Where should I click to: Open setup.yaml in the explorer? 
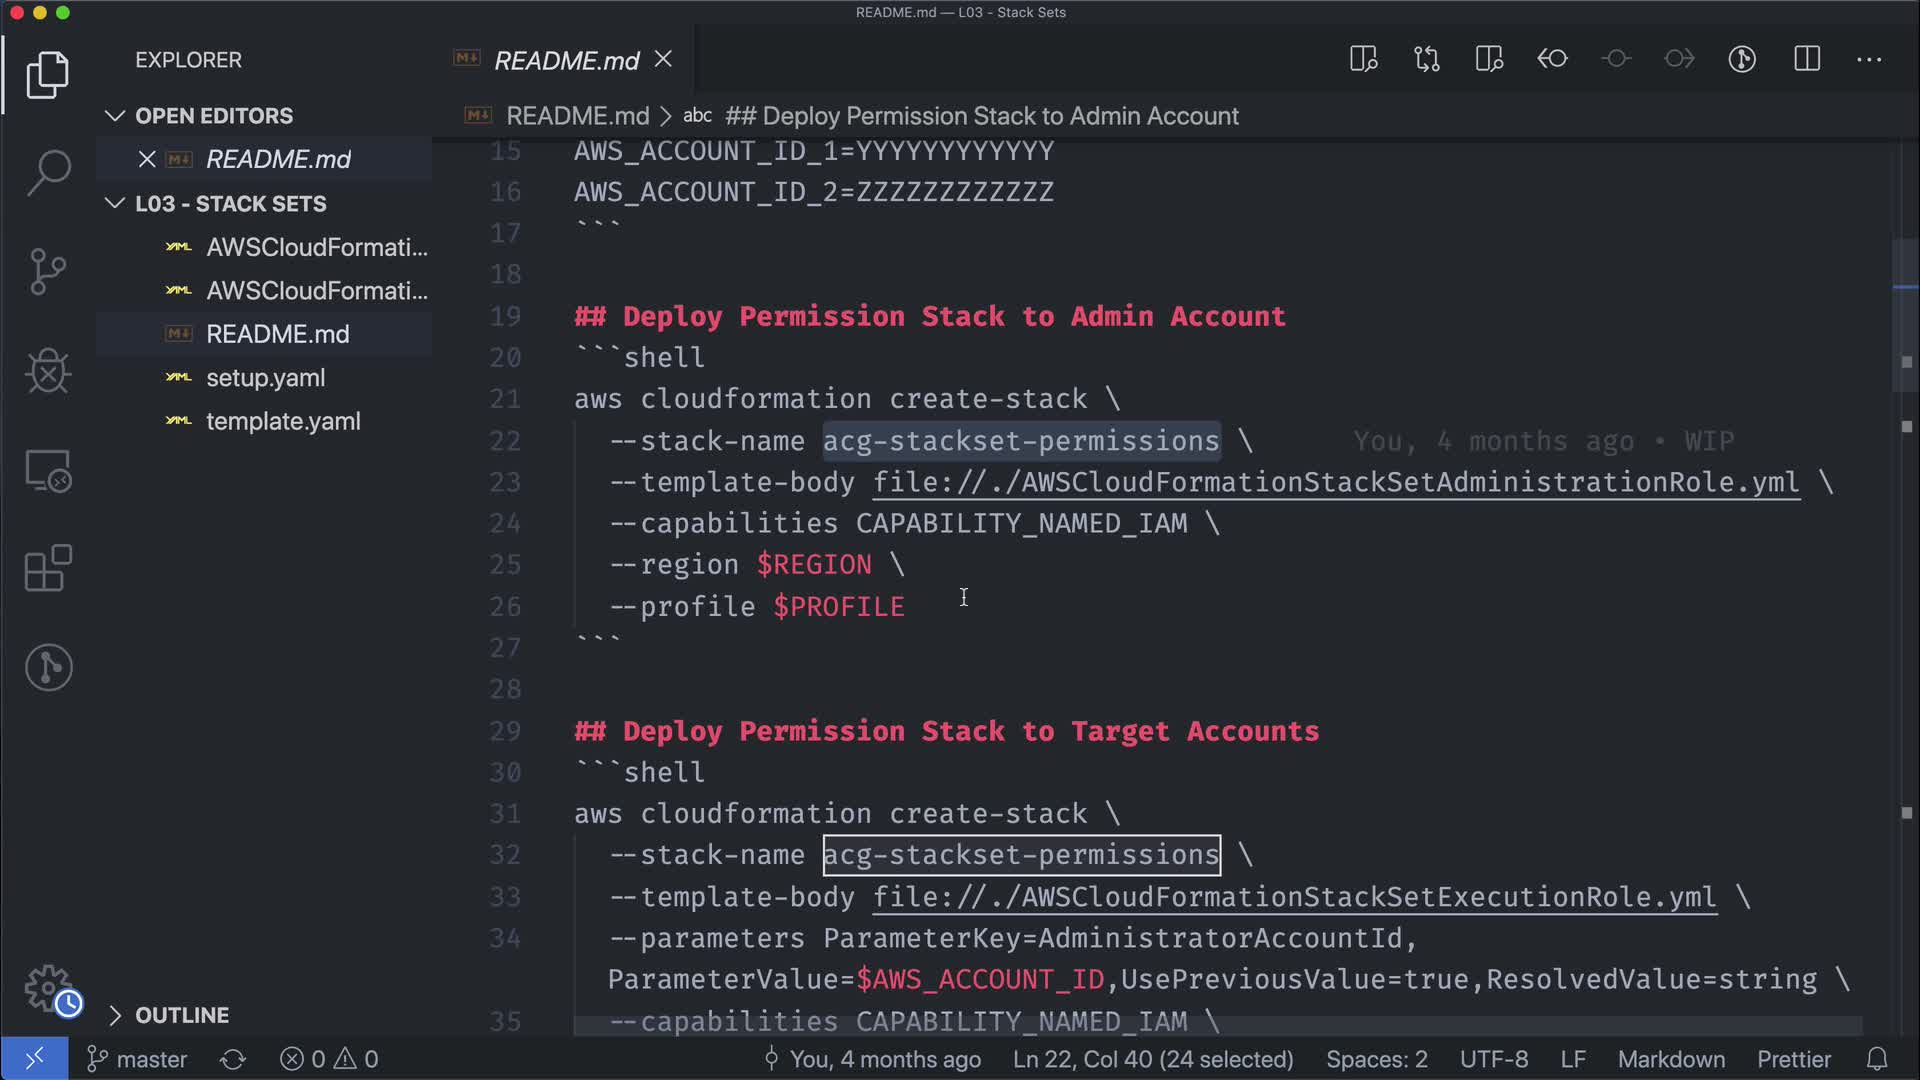265,378
